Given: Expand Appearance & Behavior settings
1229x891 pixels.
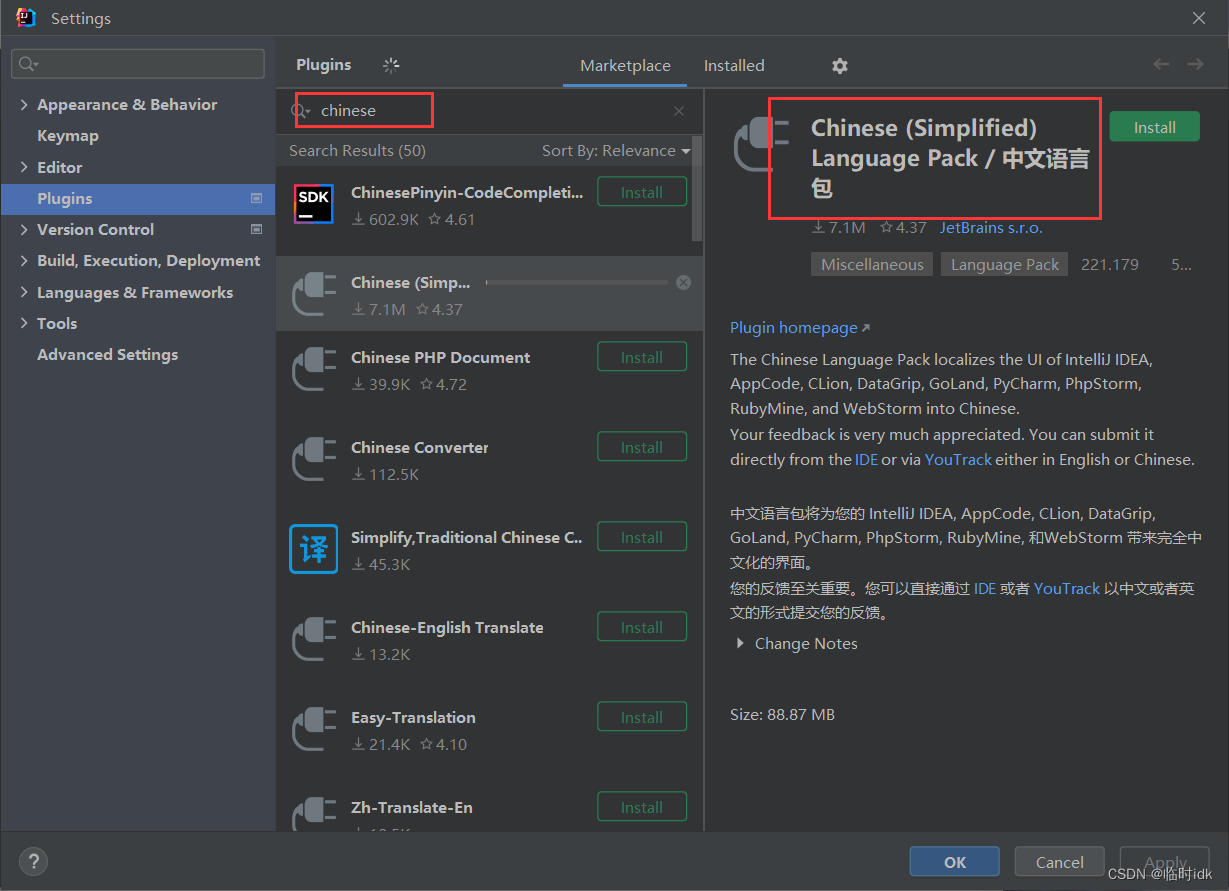Looking at the screenshot, I should 24,105.
